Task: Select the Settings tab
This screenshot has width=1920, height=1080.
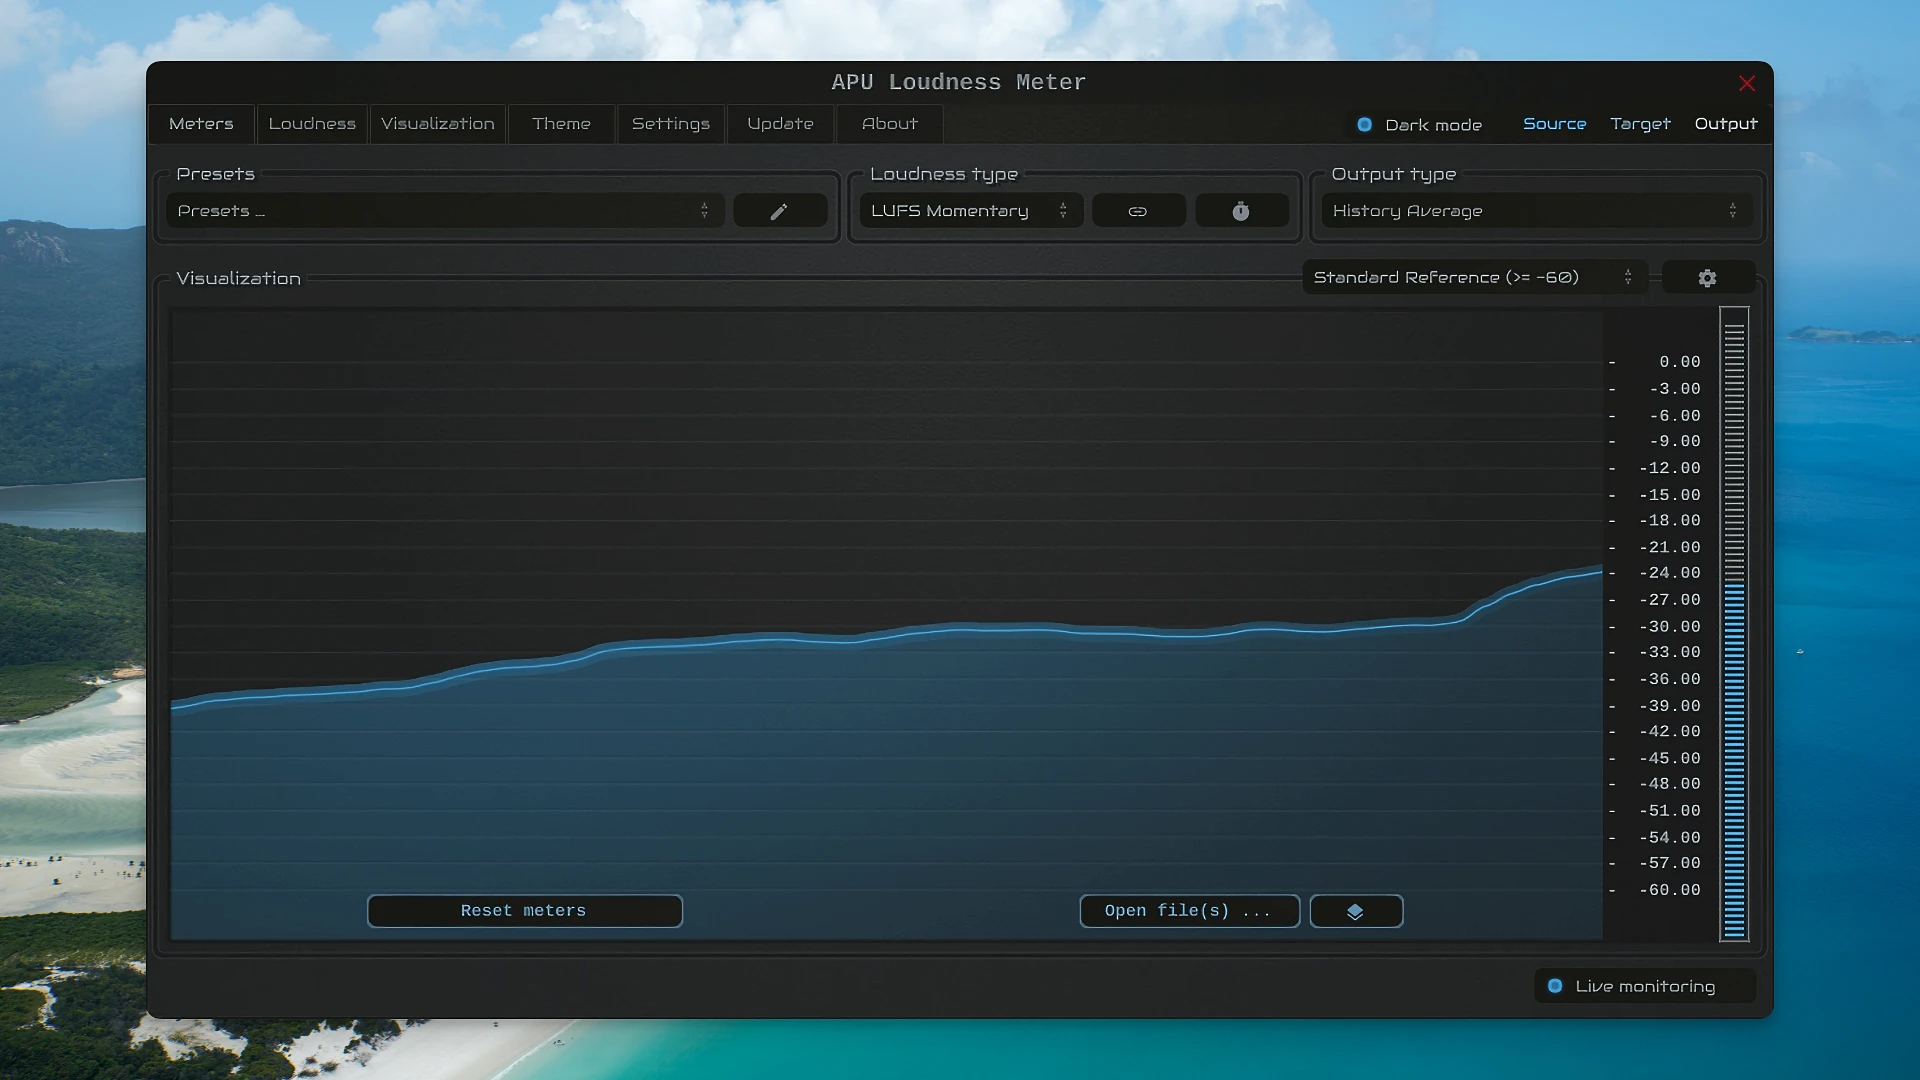Action: (x=670, y=123)
